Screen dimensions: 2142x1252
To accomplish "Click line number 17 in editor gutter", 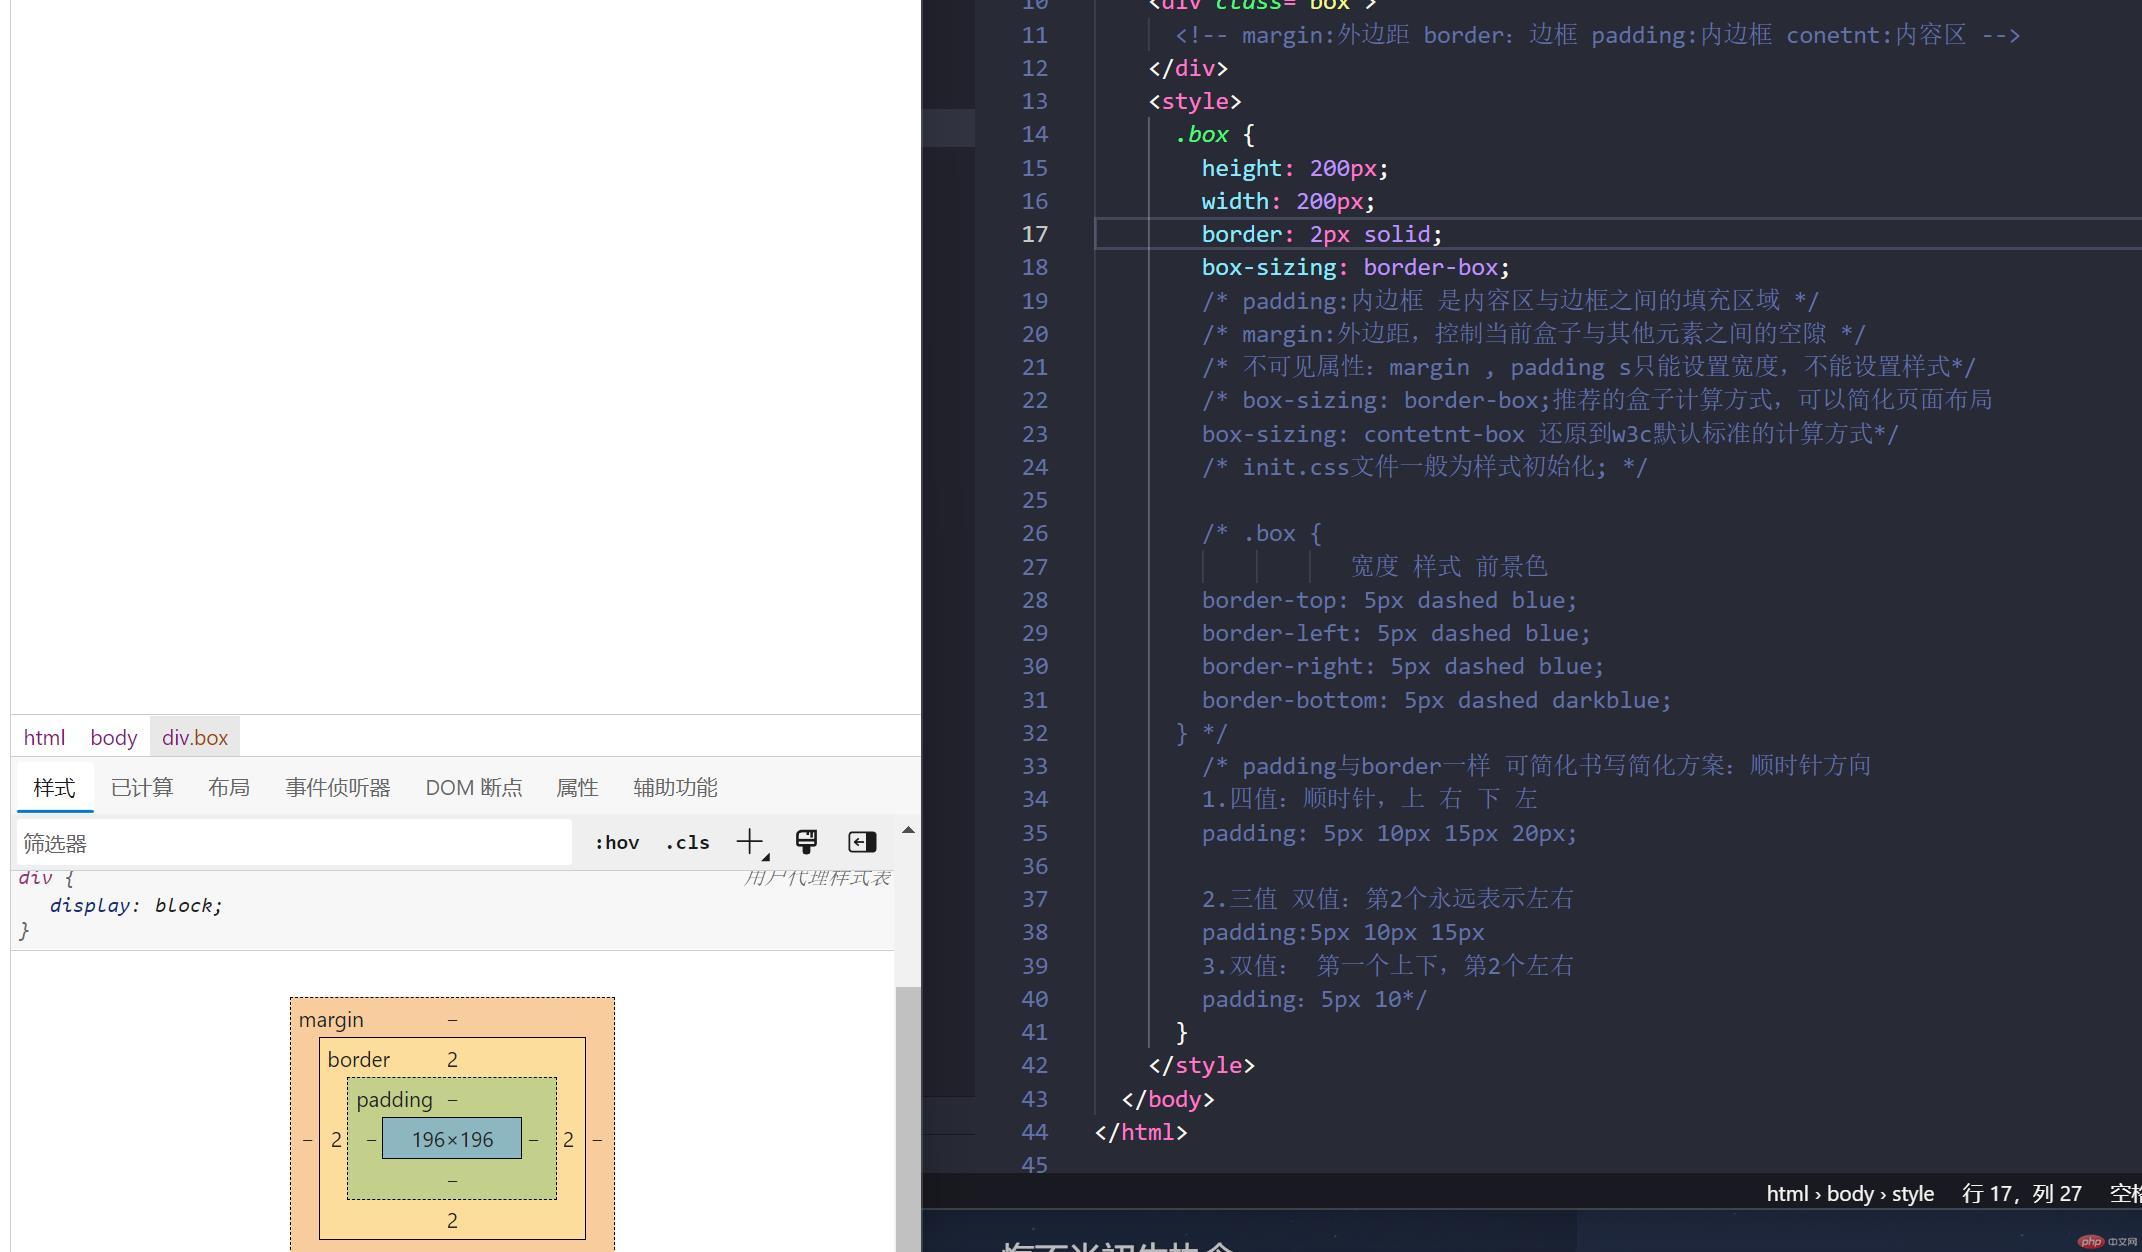I will 1034,234.
